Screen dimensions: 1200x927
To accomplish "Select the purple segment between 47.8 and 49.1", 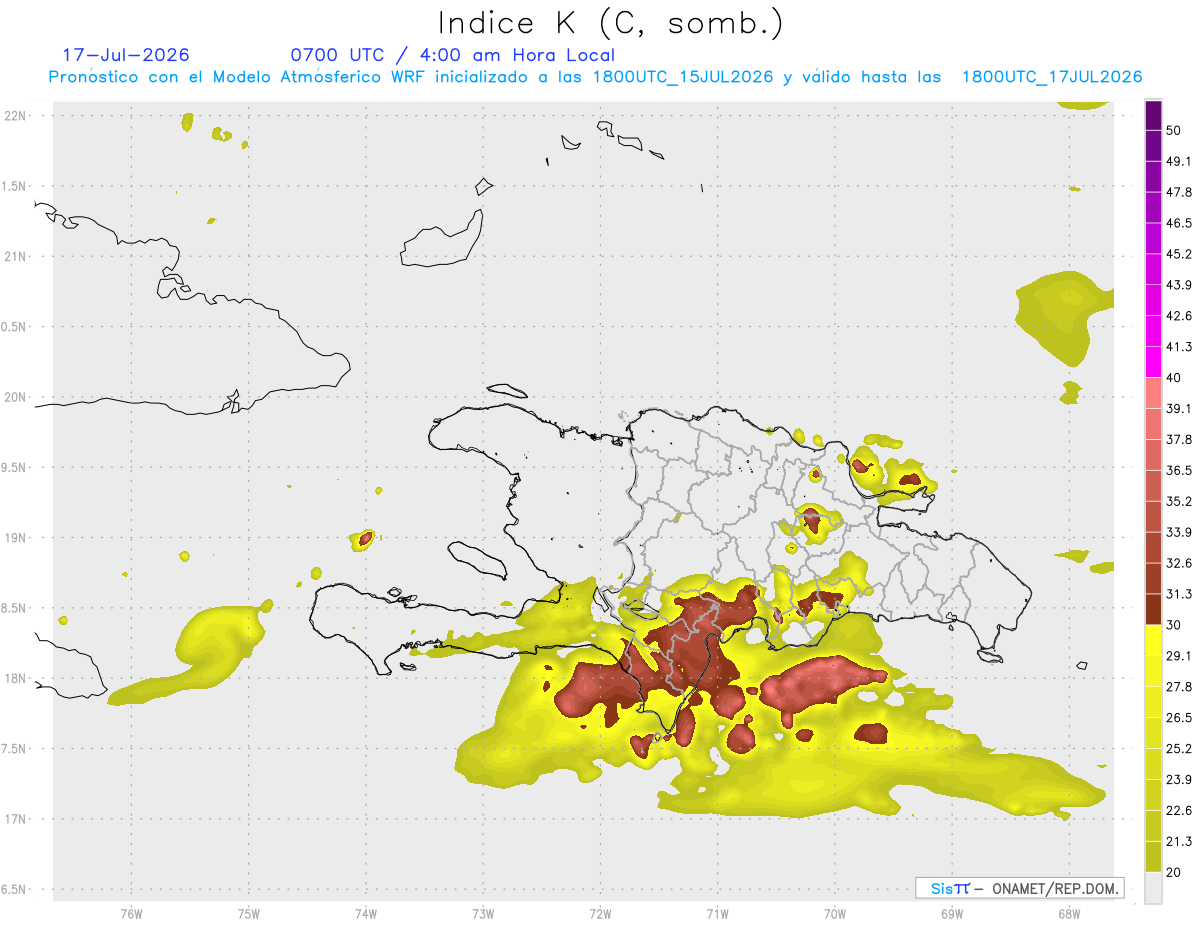I will pyautogui.click(x=1153, y=178).
